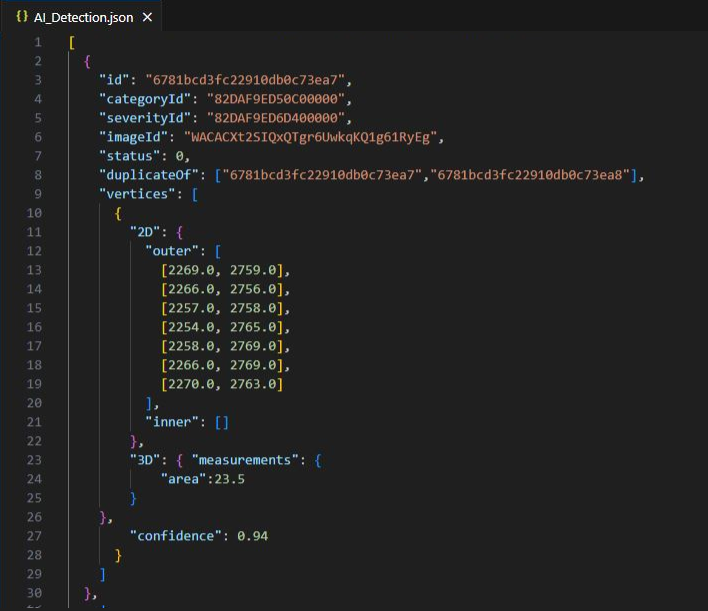Click the "3D" key on line 23

pos(145,460)
